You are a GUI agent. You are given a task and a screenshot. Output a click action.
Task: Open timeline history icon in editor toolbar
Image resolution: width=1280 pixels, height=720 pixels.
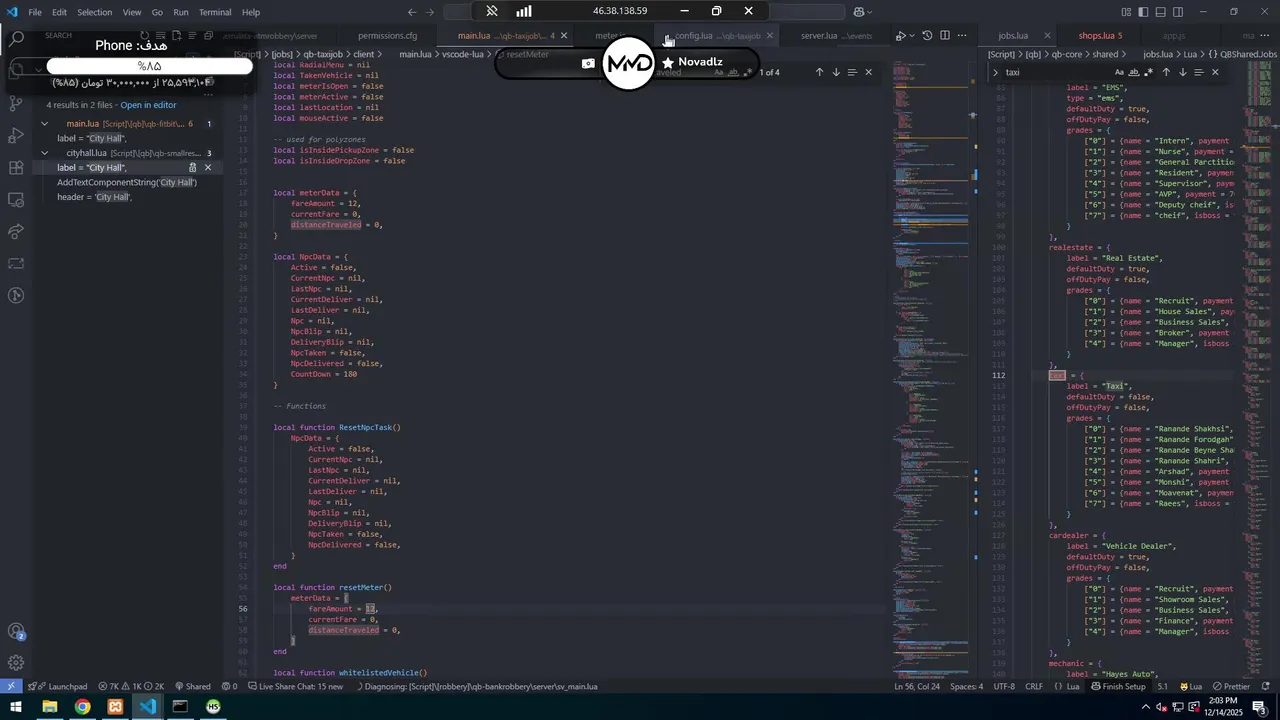pyautogui.click(x=927, y=36)
